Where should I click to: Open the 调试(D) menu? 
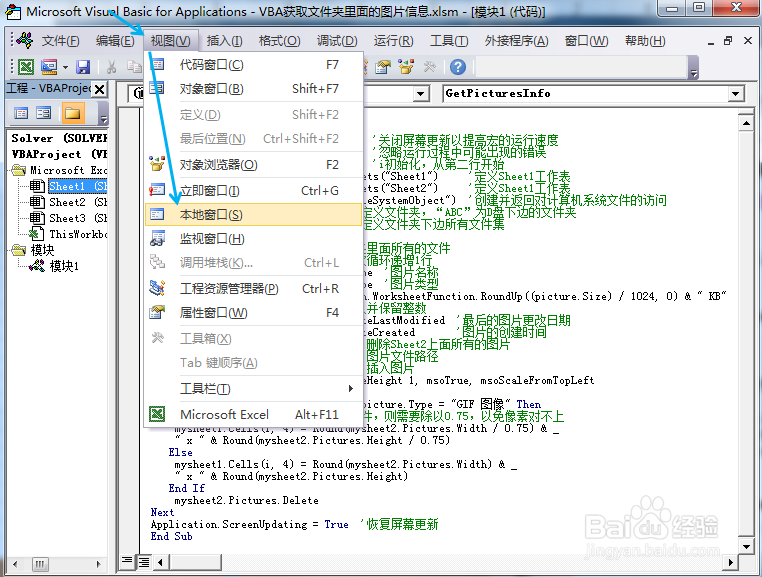(x=337, y=41)
